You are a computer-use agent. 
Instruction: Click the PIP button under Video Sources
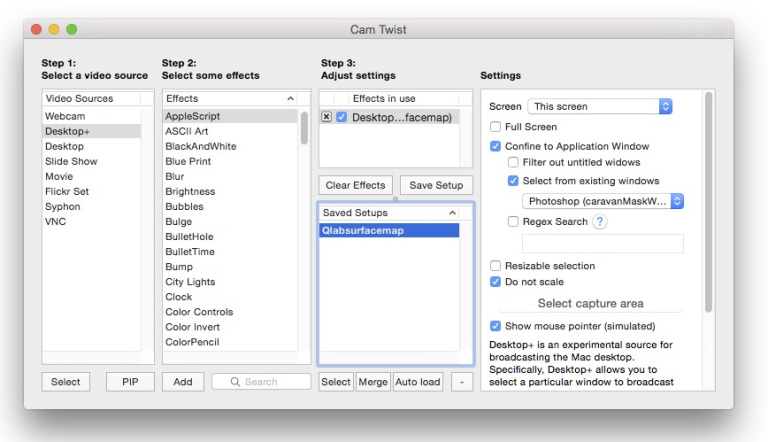click(130, 382)
